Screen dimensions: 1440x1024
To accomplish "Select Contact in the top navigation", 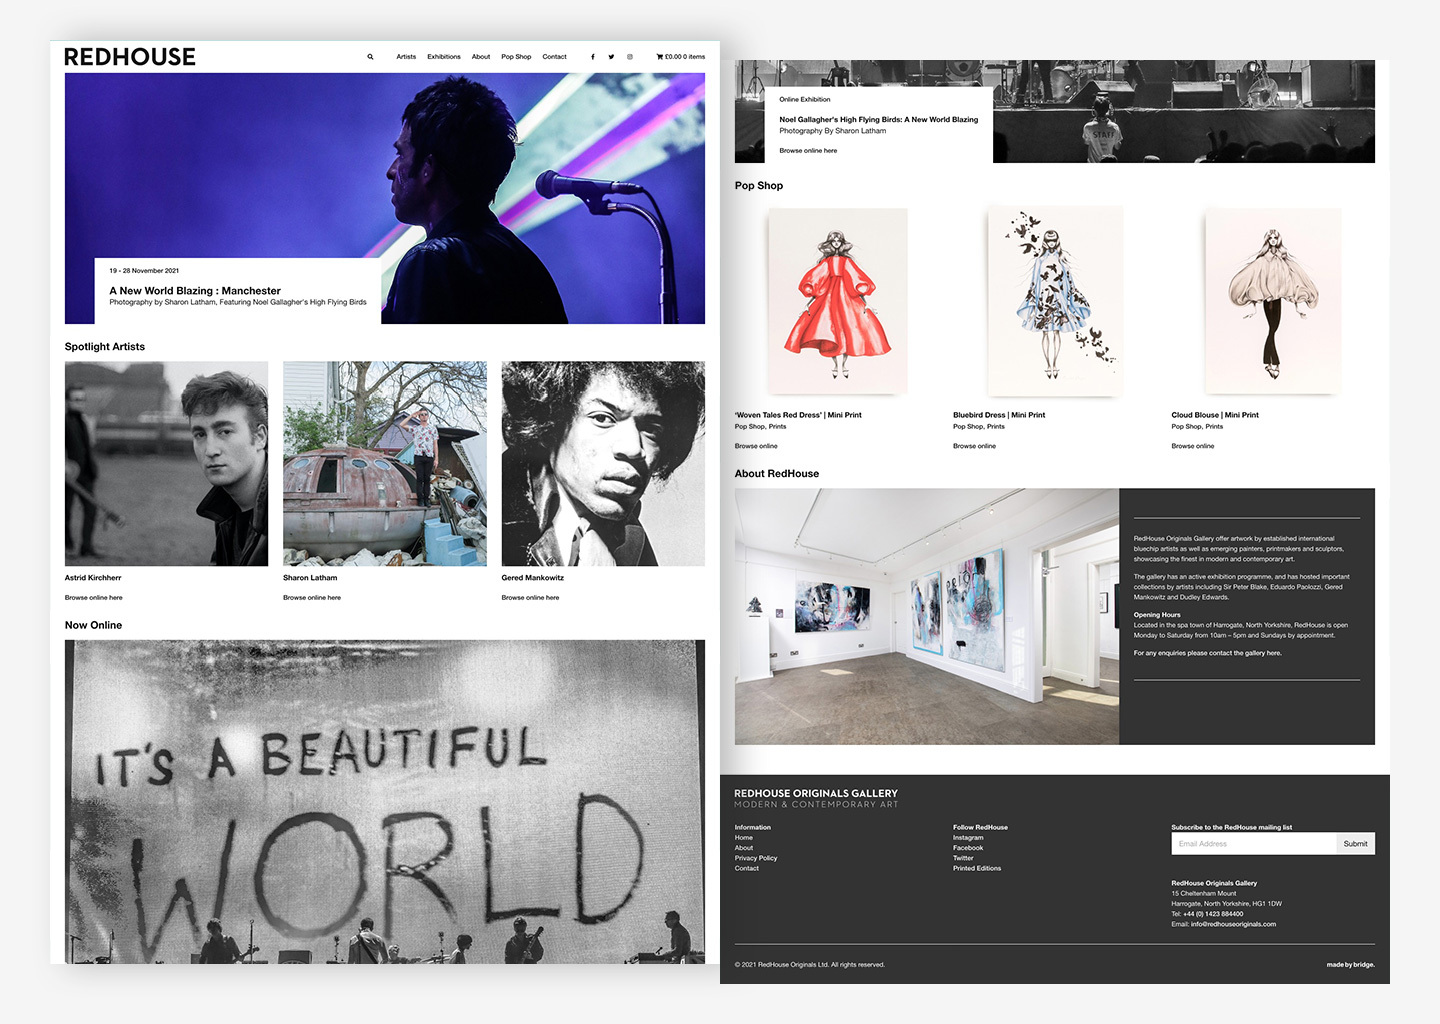I will 554,57.
